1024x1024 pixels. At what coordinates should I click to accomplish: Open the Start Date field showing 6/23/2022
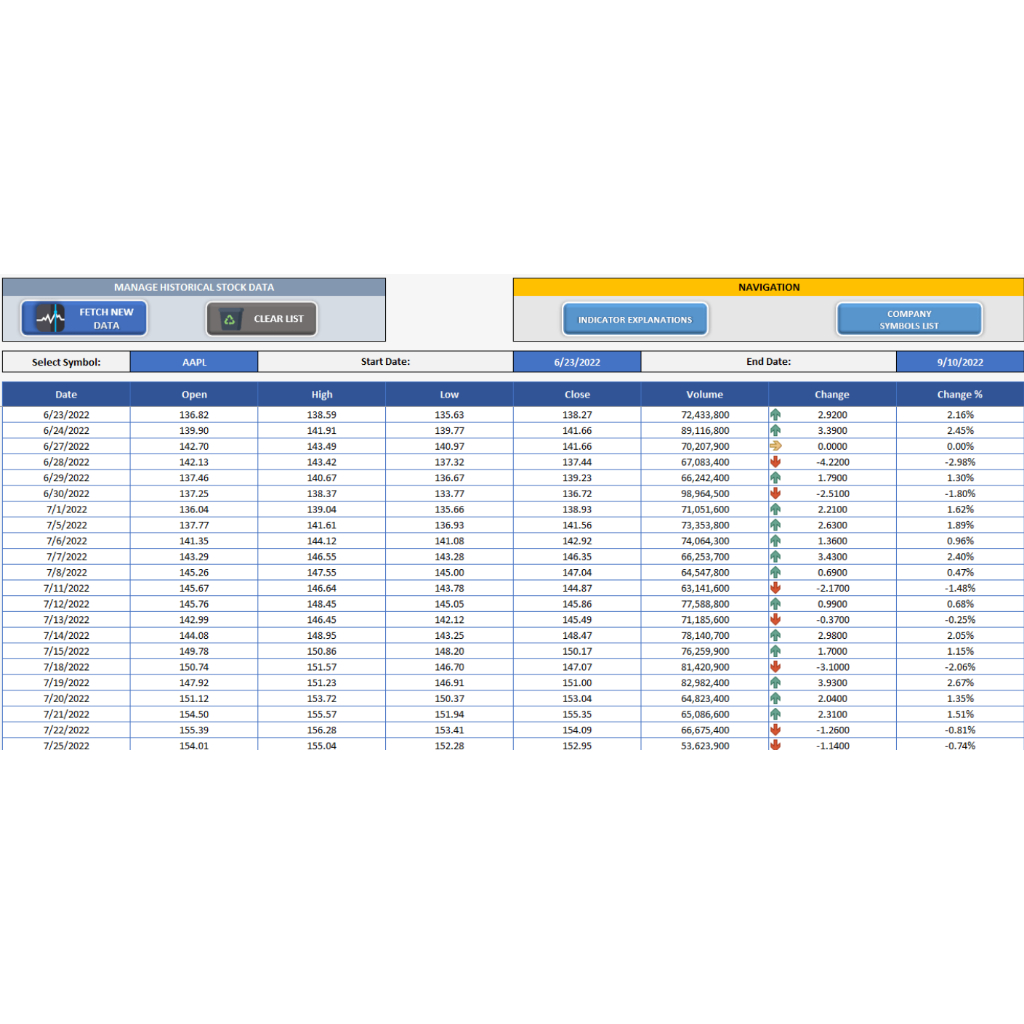(x=577, y=361)
